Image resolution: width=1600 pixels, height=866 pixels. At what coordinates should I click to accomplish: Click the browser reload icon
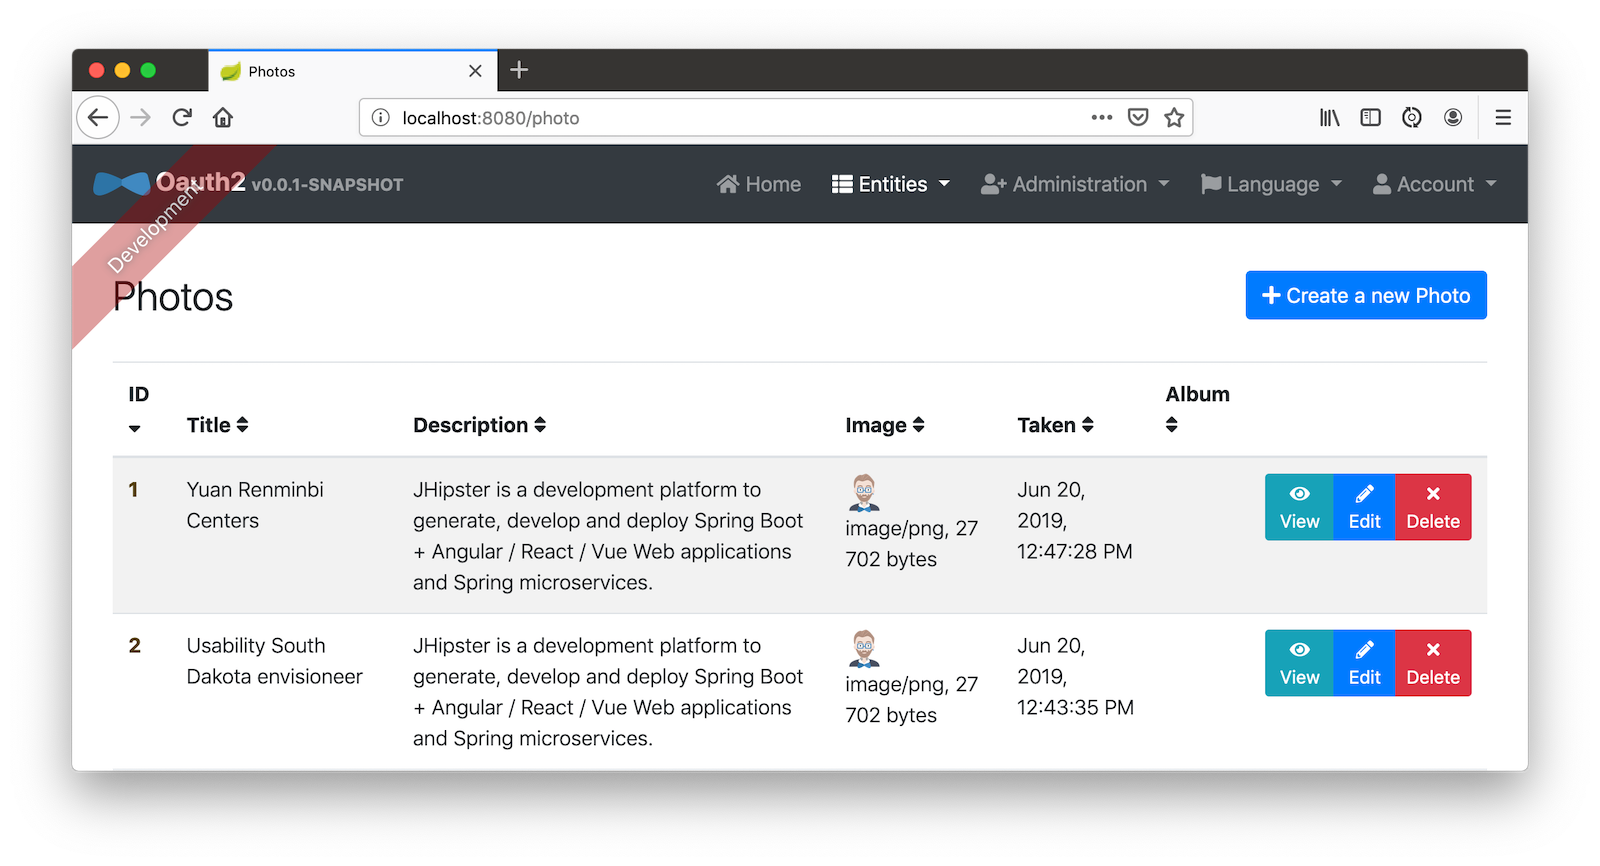click(182, 118)
